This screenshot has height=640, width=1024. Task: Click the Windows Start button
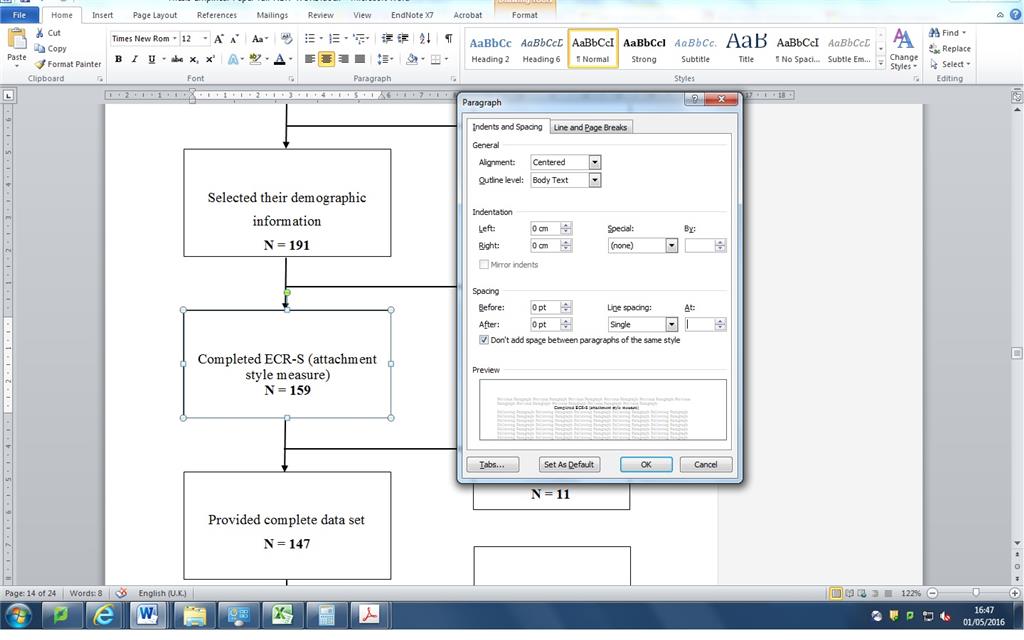[18, 615]
